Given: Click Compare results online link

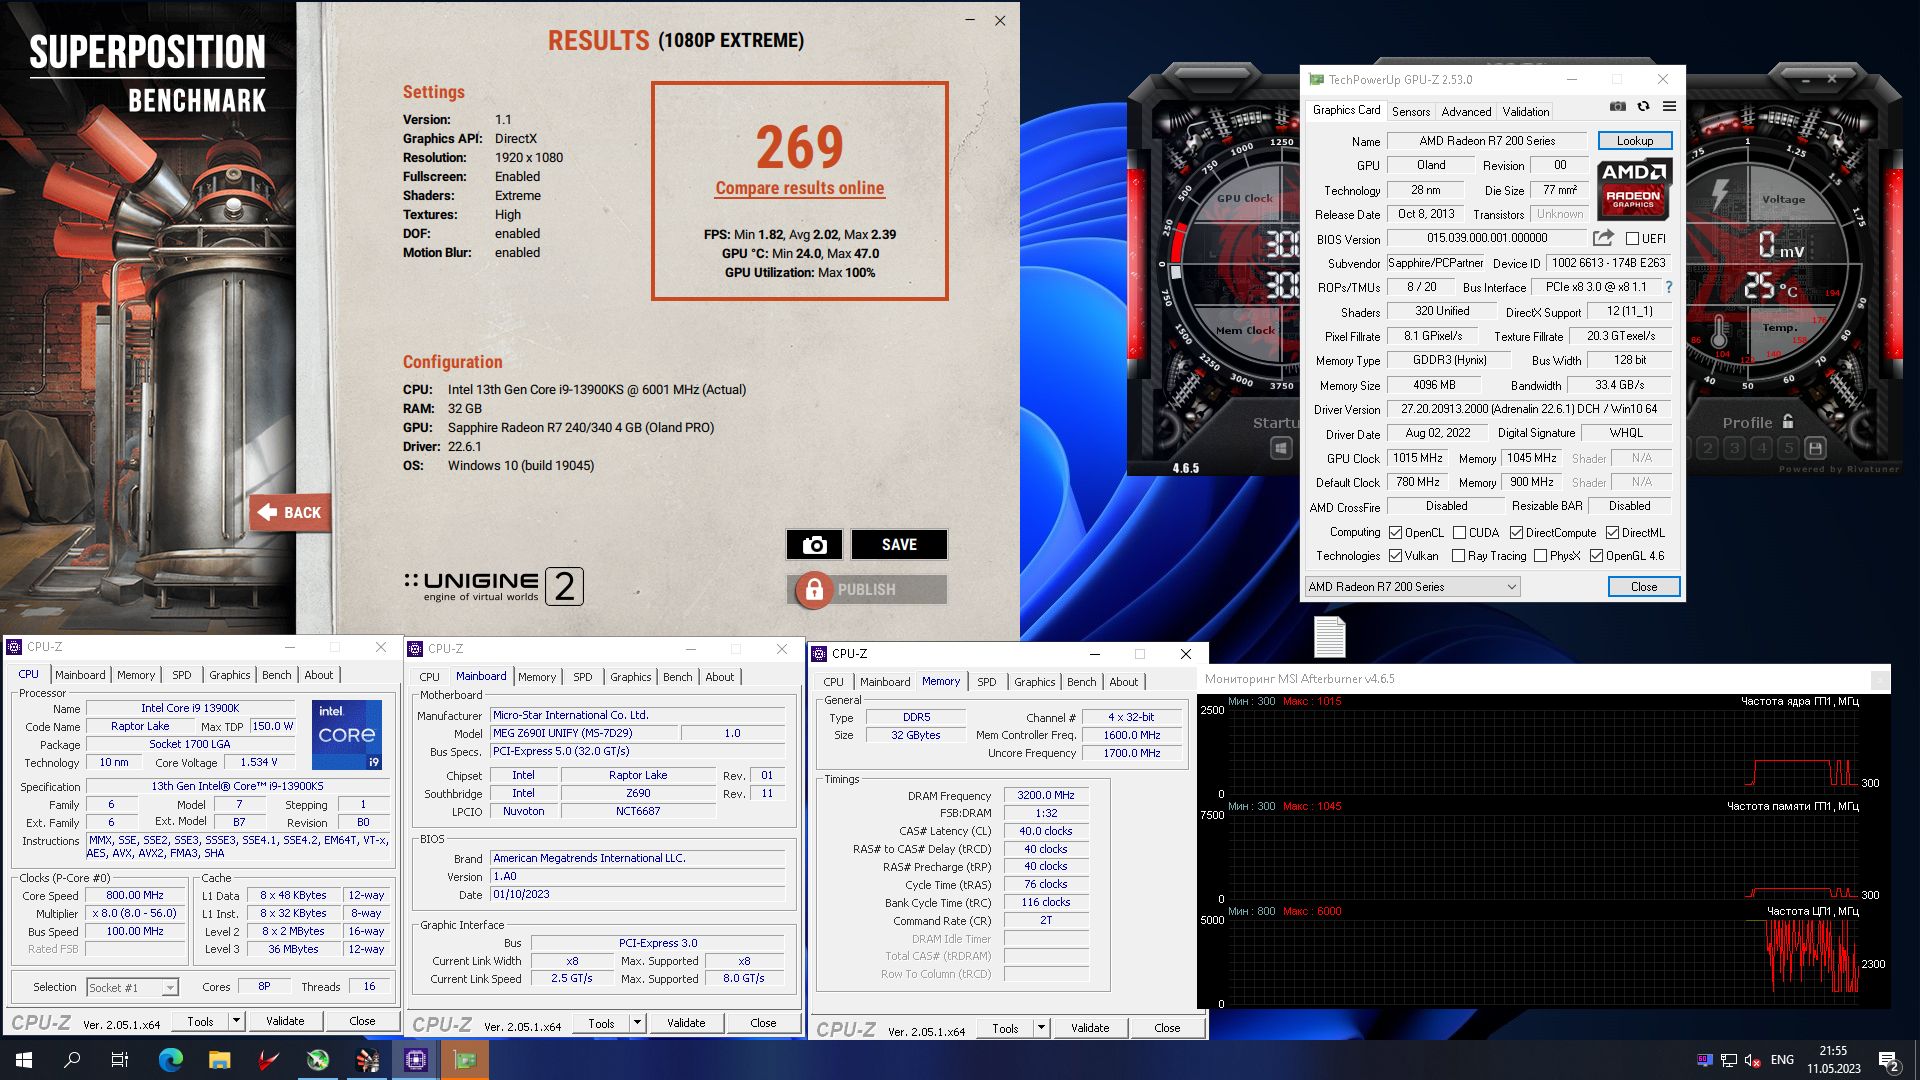Looking at the screenshot, I should click(x=799, y=188).
